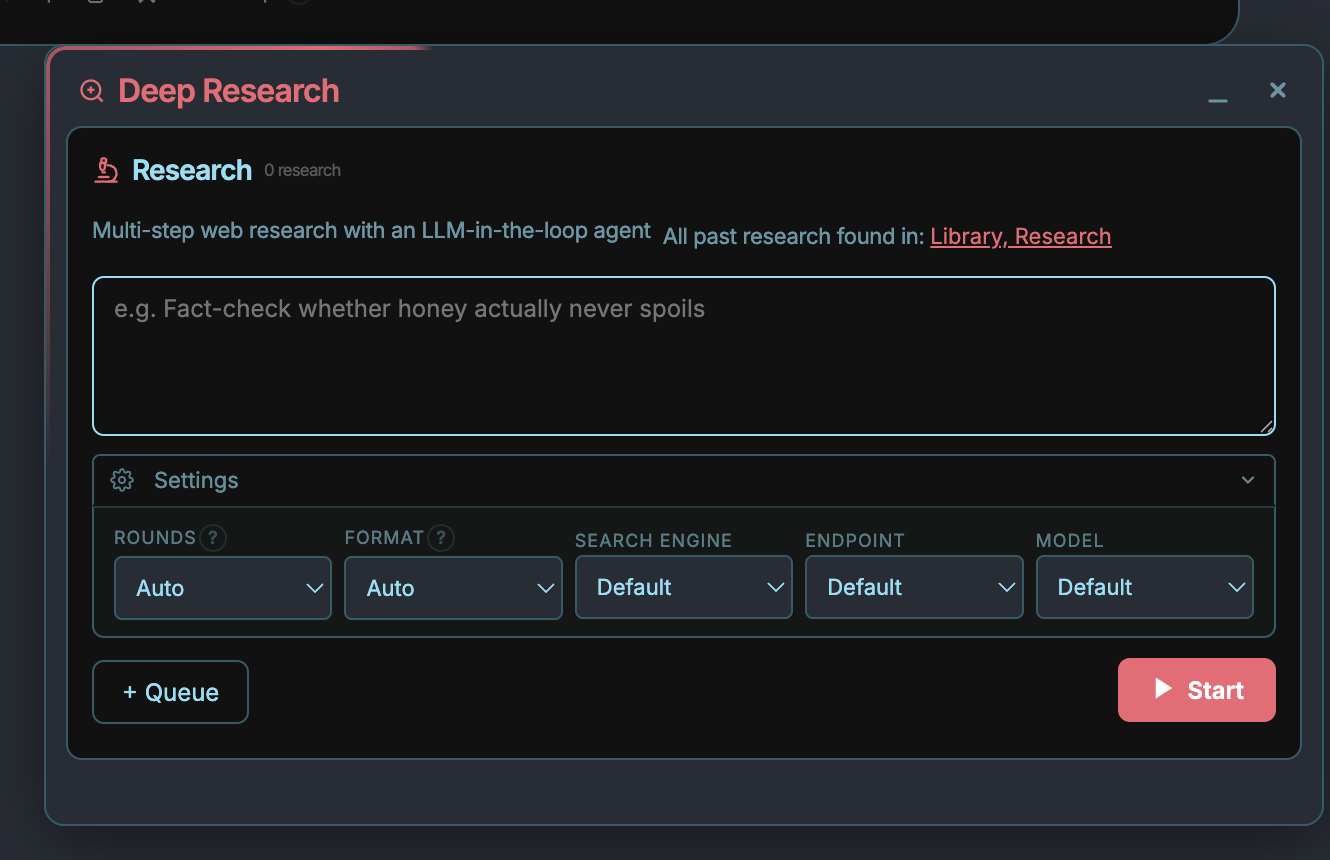1330x860 pixels.
Task: Open the Format dropdown
Action: (x=453, y=588)
